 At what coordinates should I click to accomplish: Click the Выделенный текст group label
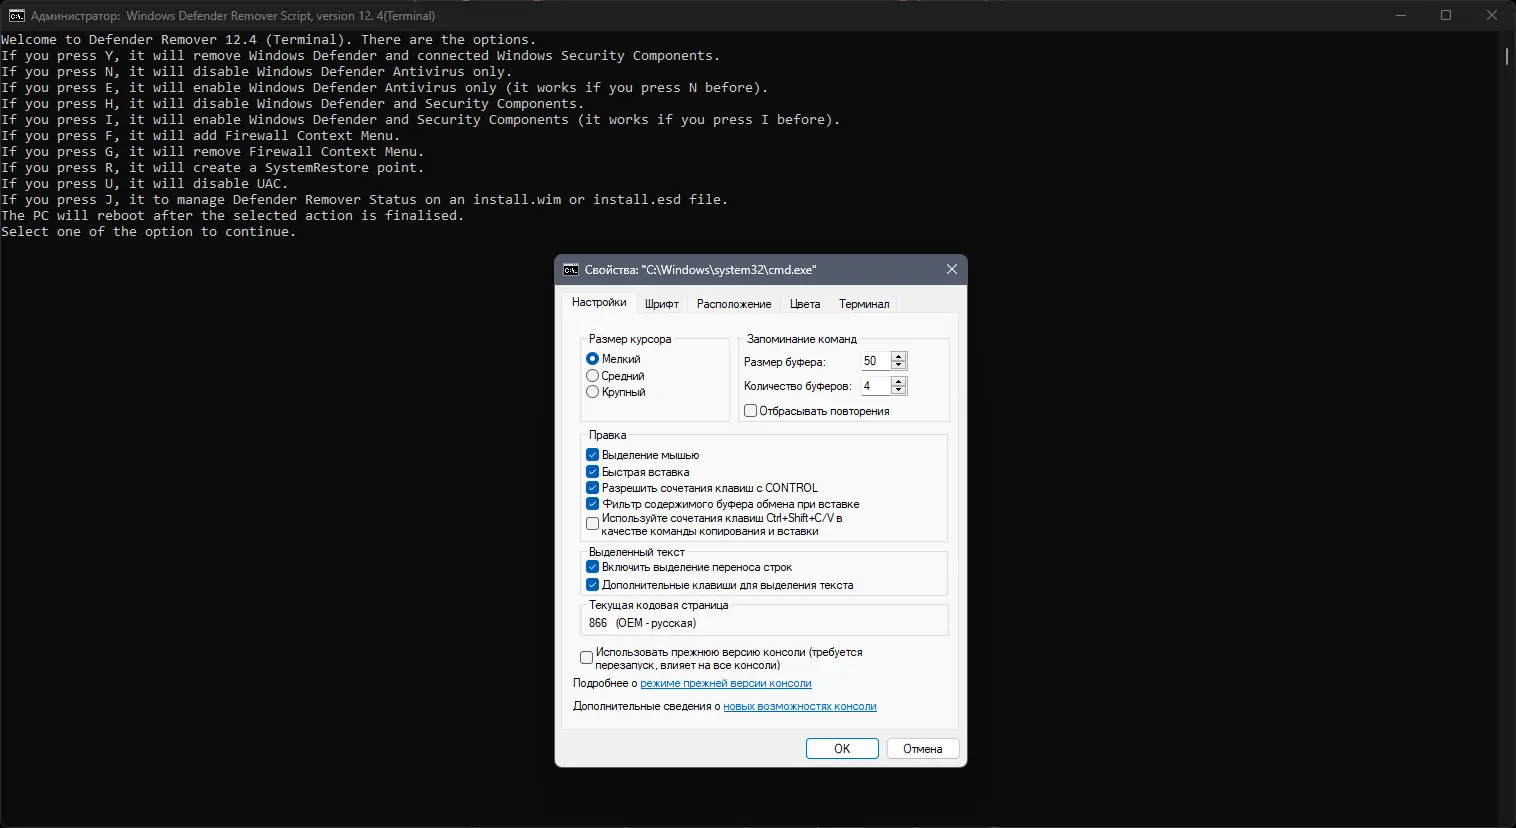(637, 552)
